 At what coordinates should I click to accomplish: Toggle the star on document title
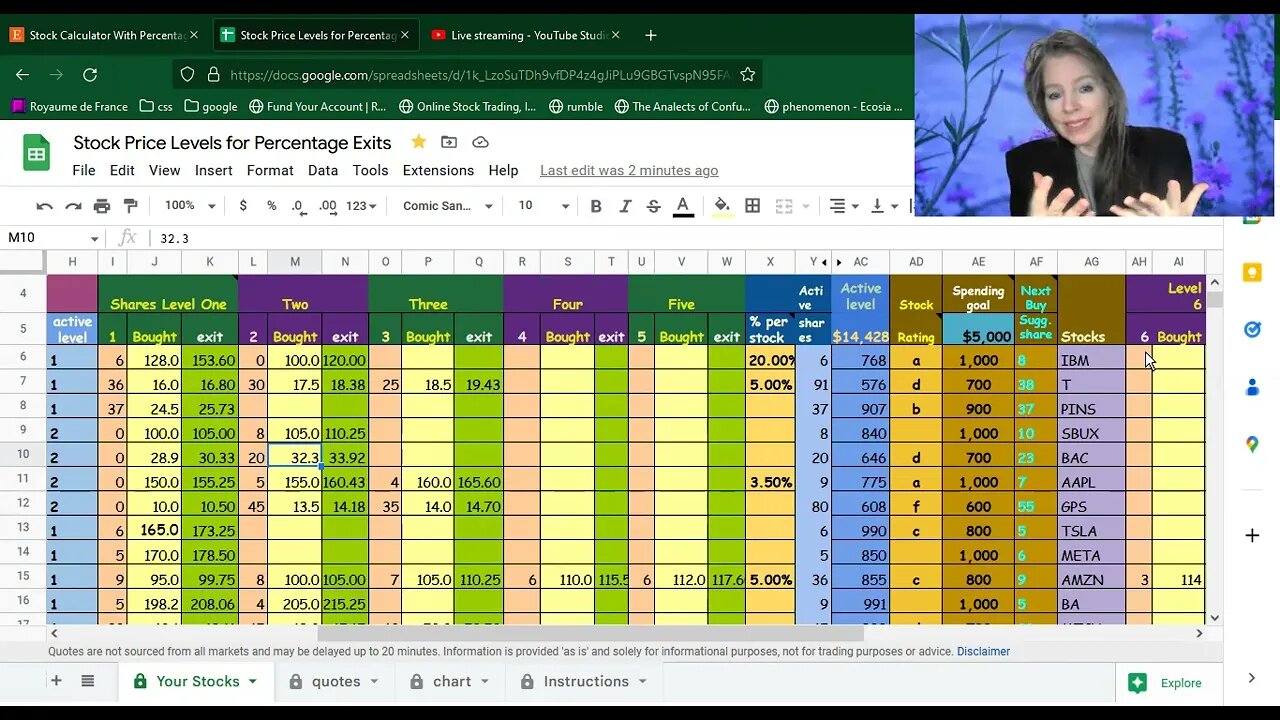tap(418, 142)
